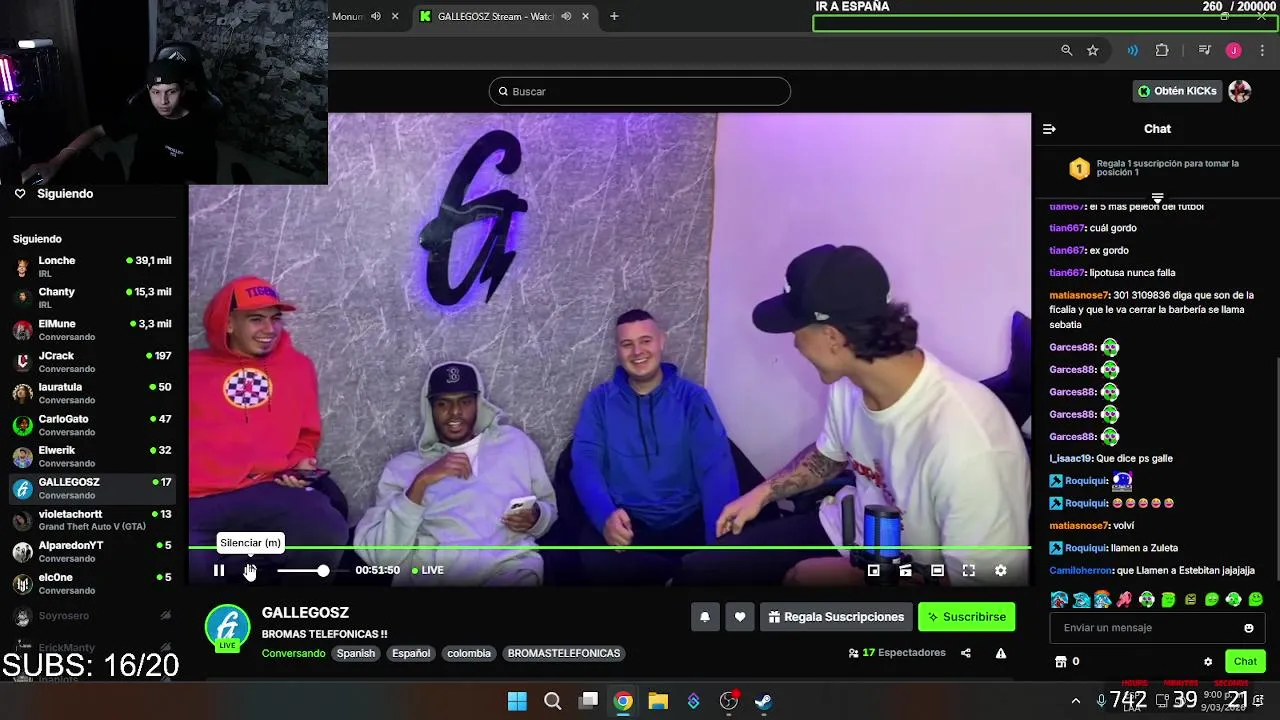Viewport: 1280px width, 720px height.
Task: Type in Enviar un mensaje field
Action: coord(1147,628)
